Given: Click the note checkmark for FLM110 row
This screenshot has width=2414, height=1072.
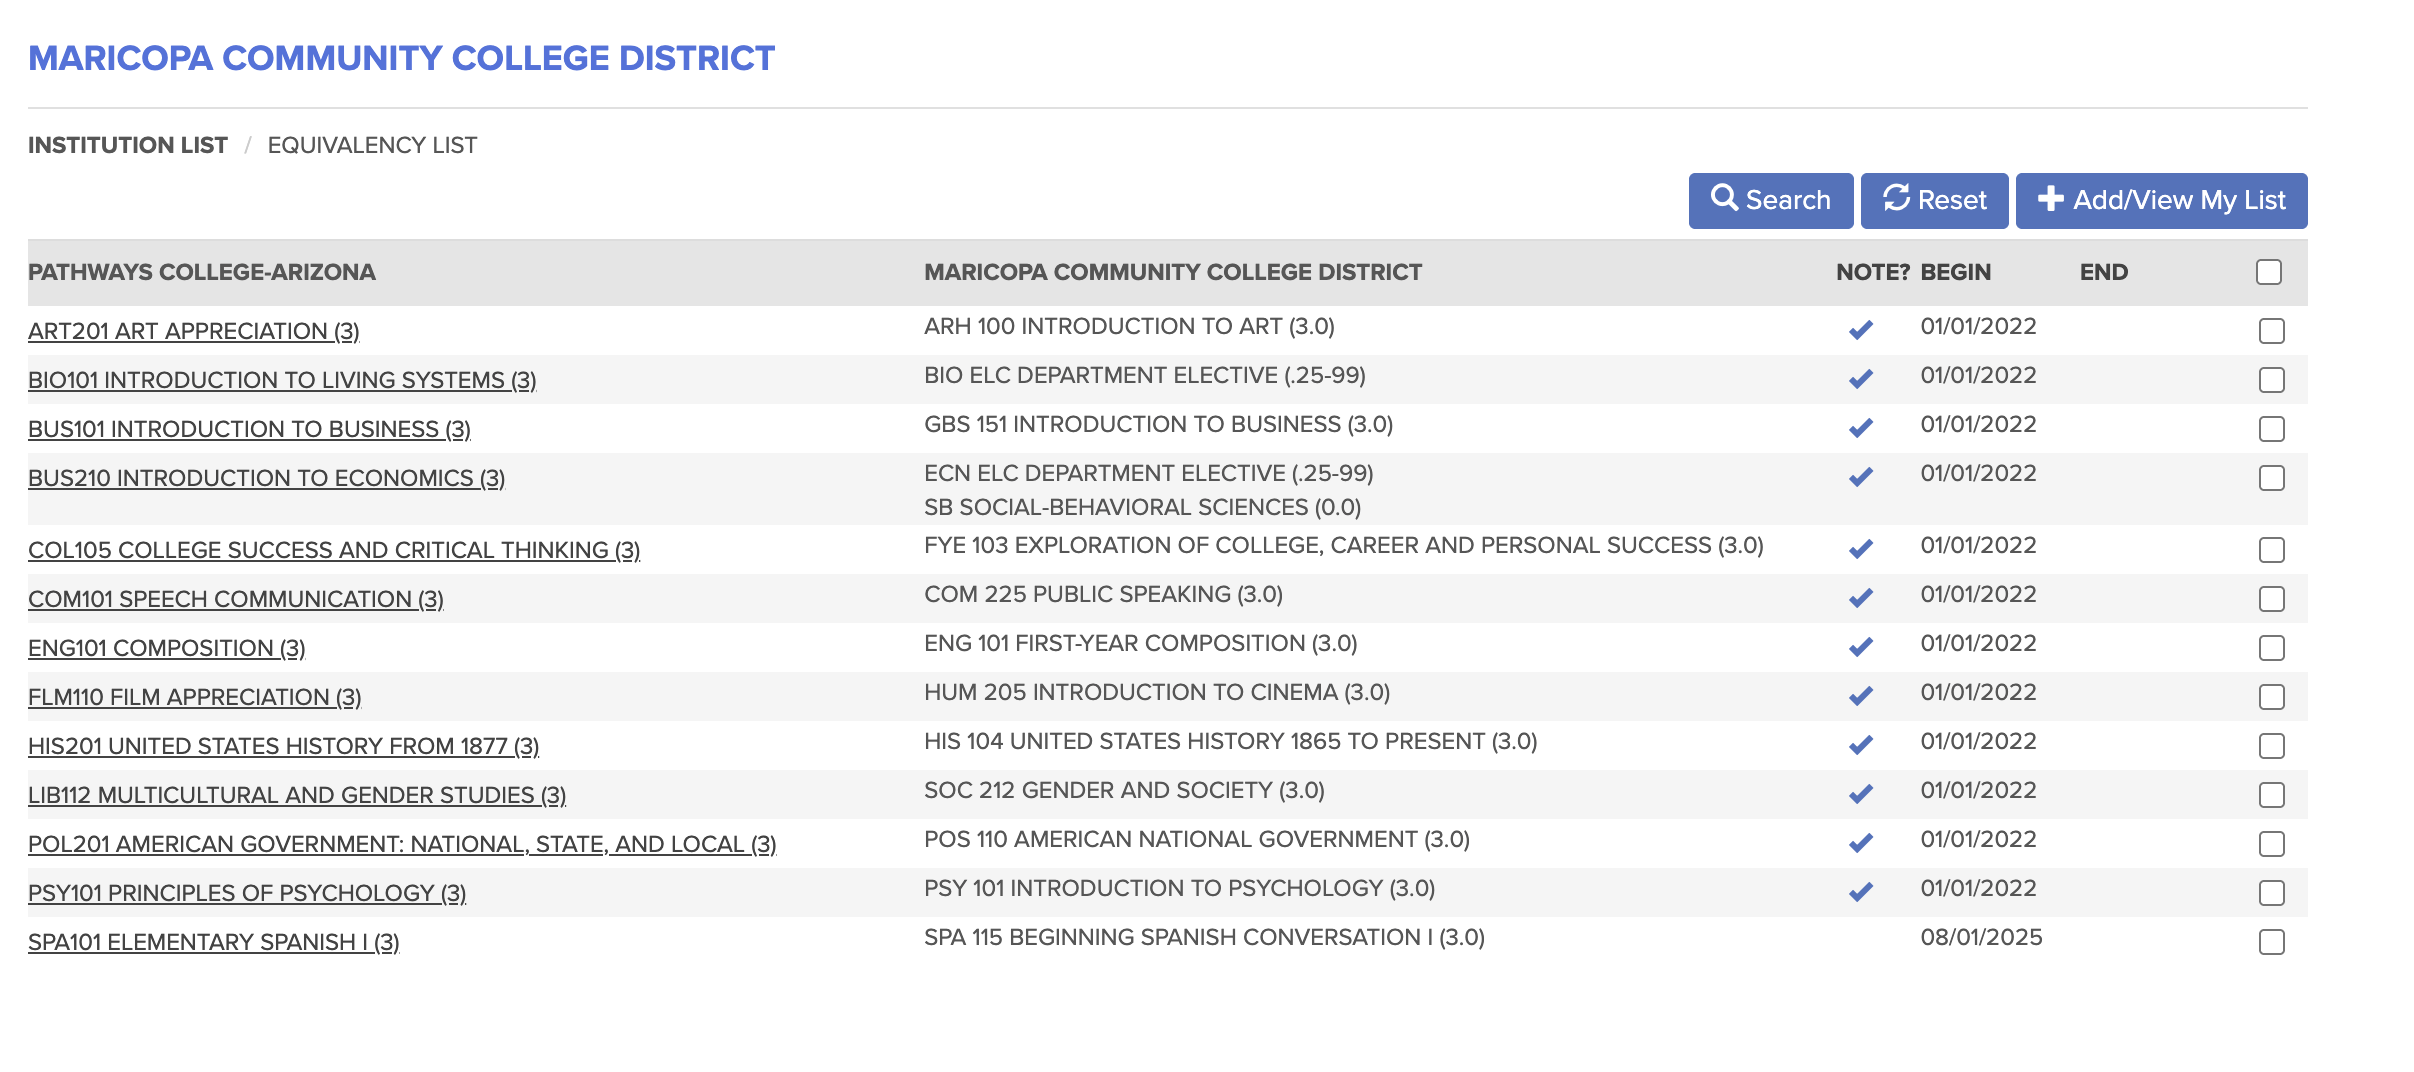Looking at the screenshot, I should coord(1860,696).
